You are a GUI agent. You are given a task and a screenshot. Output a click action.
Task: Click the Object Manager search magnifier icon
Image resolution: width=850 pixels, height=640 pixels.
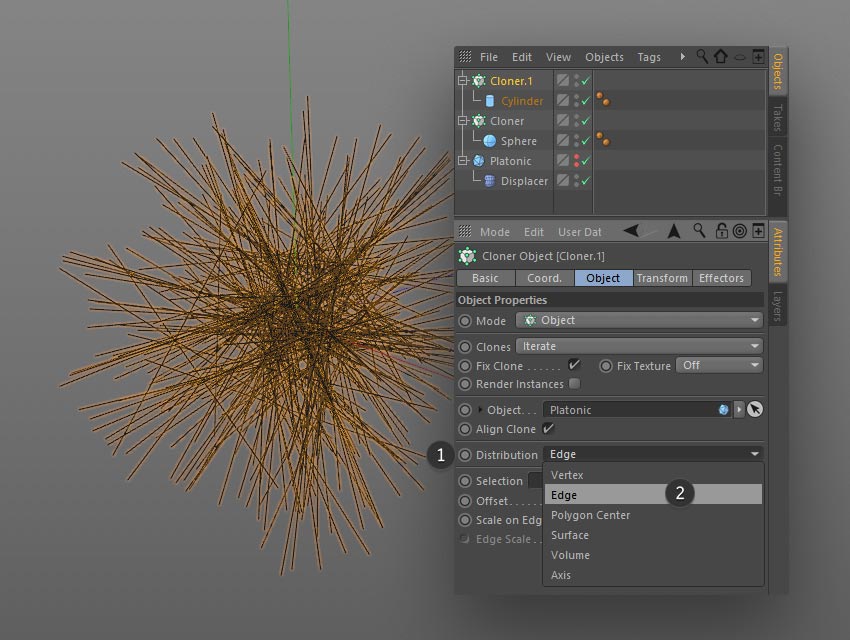[702, 56]
